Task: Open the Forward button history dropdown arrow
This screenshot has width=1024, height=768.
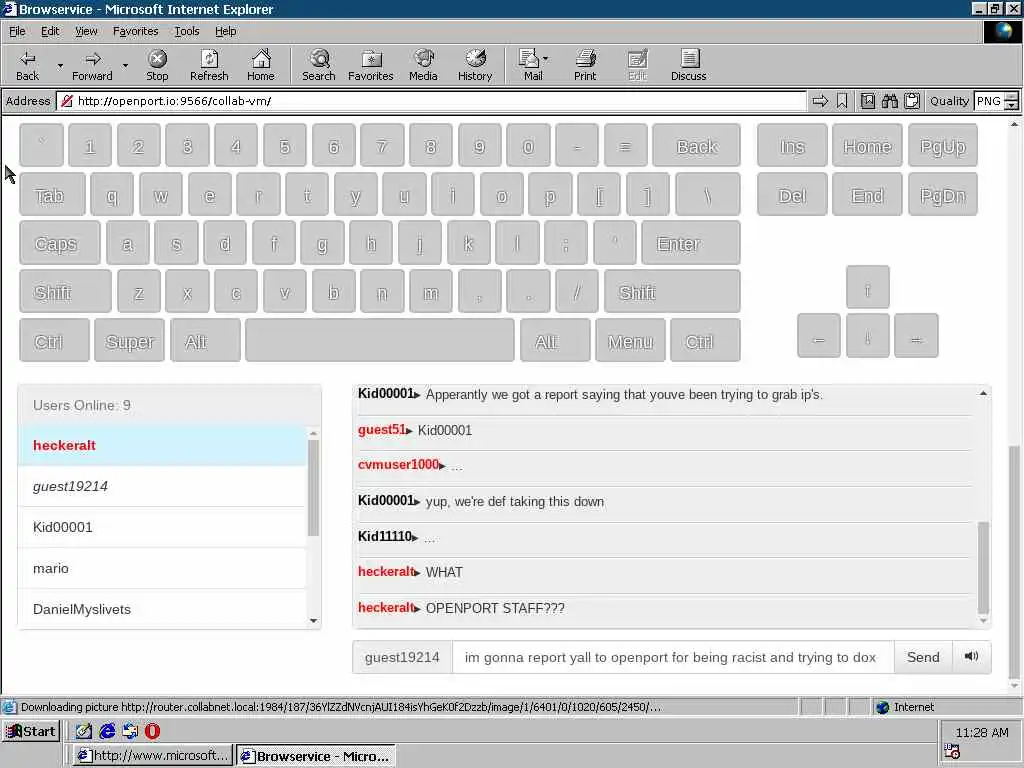Action: [x=125, y=65]
